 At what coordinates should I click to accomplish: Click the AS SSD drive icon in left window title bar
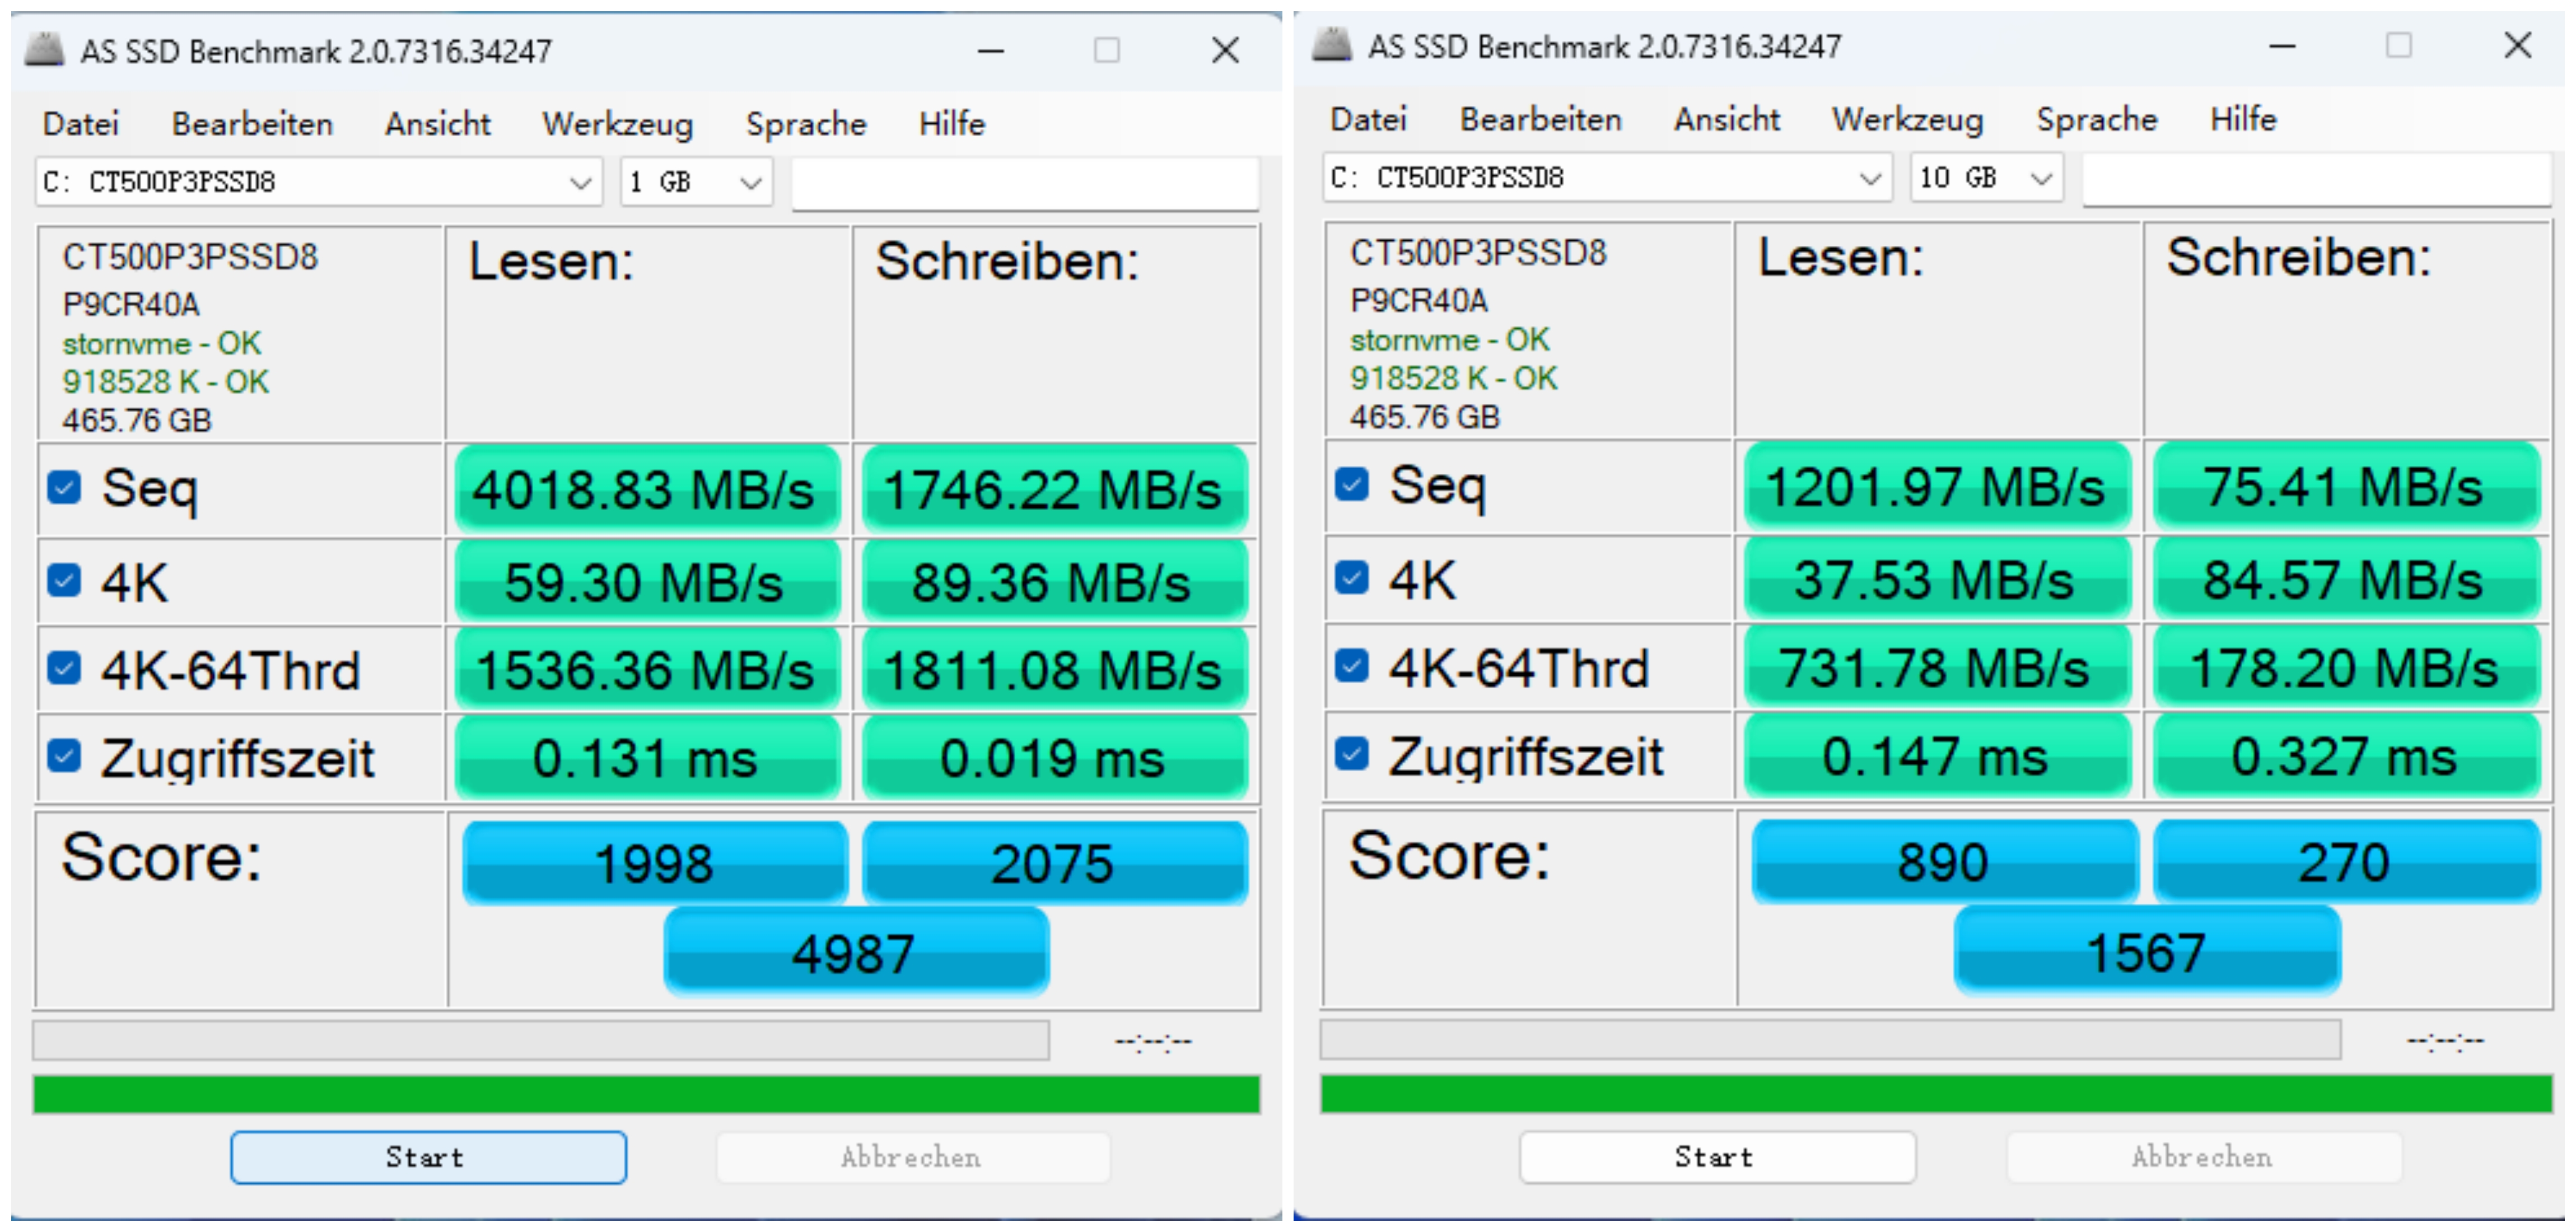[44, 48]
